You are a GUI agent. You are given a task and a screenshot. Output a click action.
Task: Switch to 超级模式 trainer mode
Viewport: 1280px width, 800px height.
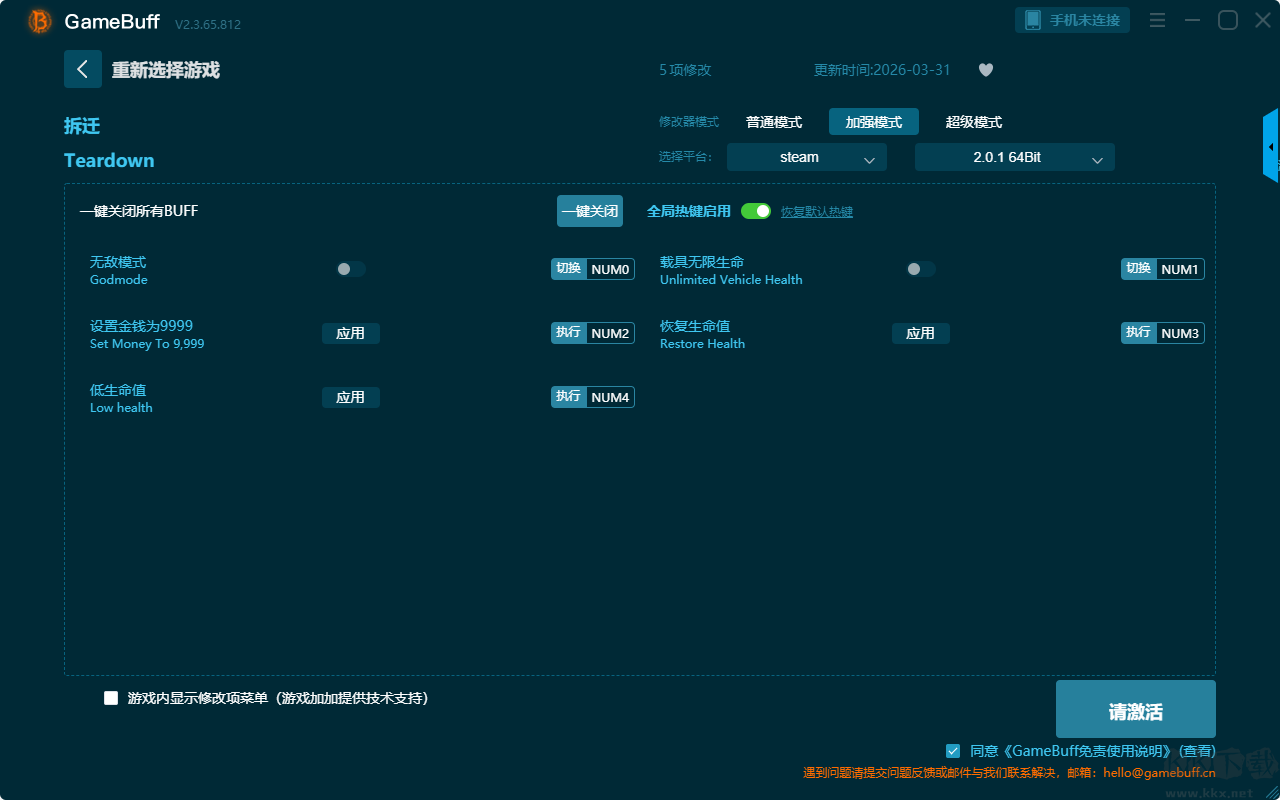974,122
